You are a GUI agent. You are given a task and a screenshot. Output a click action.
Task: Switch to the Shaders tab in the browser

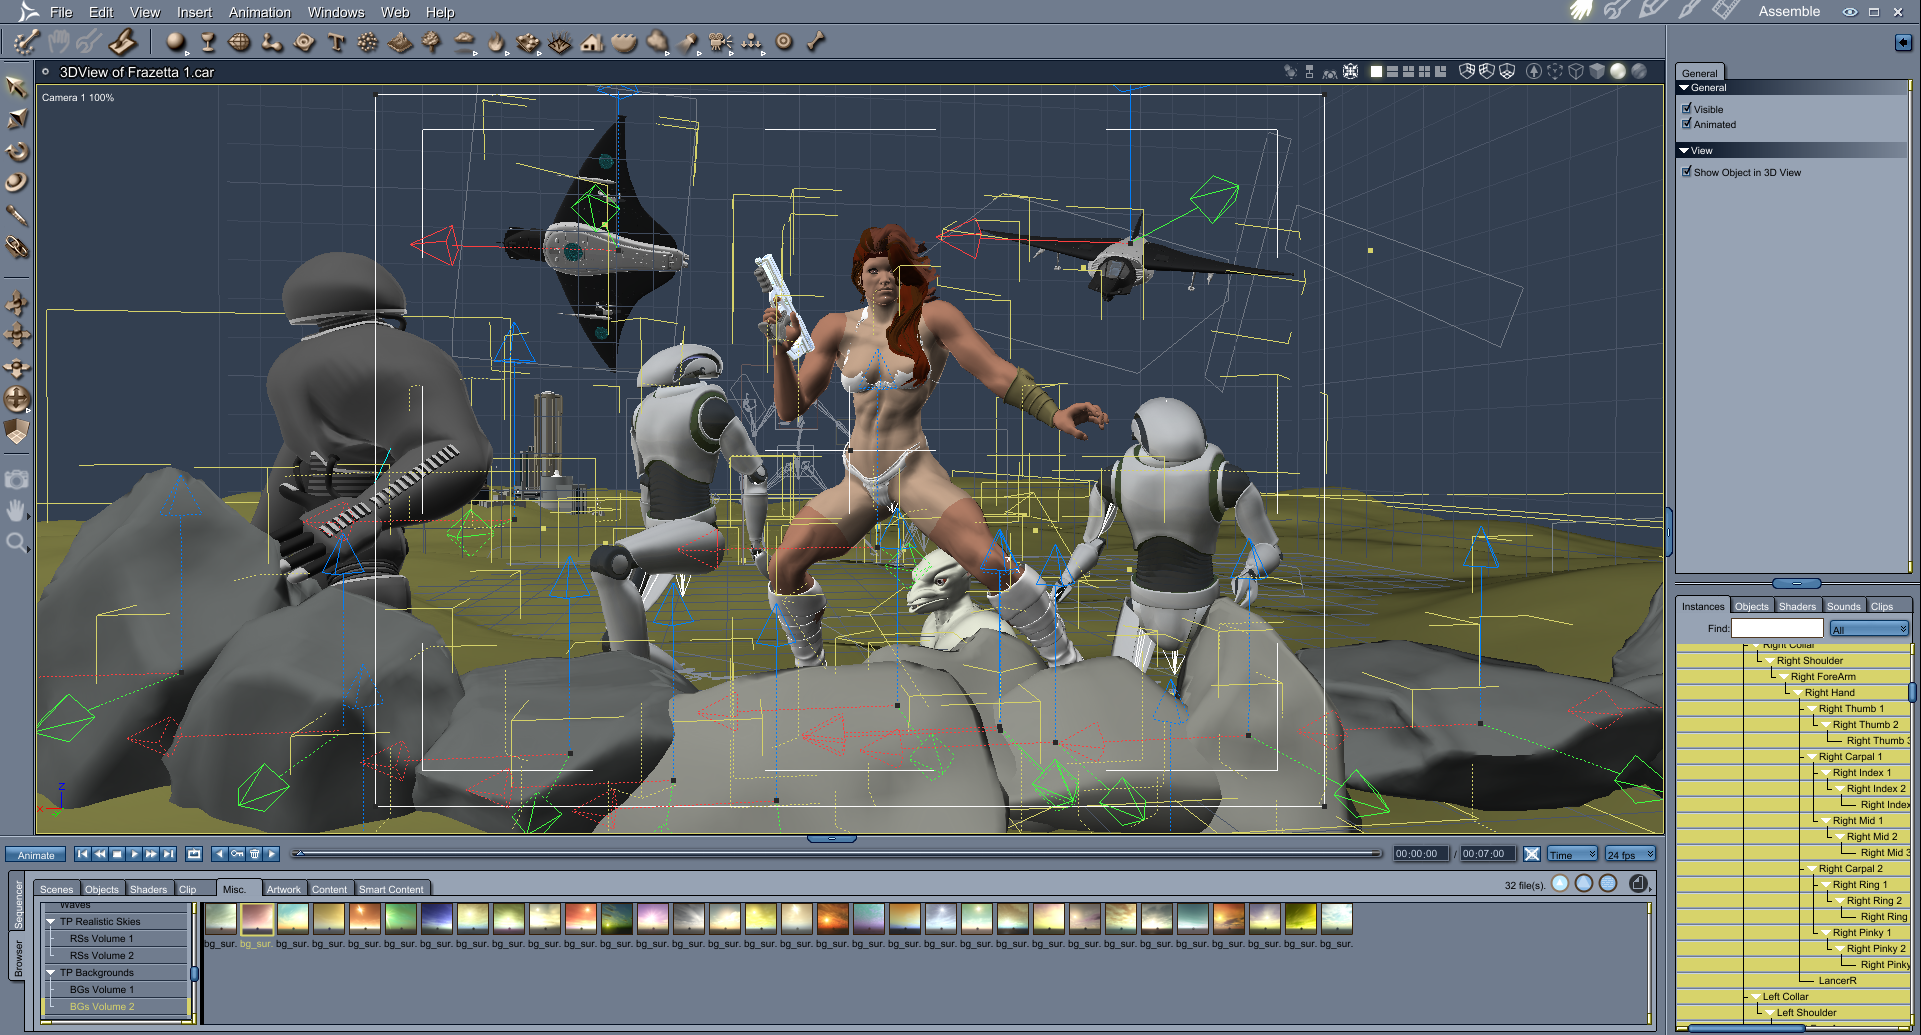point(148,889)
